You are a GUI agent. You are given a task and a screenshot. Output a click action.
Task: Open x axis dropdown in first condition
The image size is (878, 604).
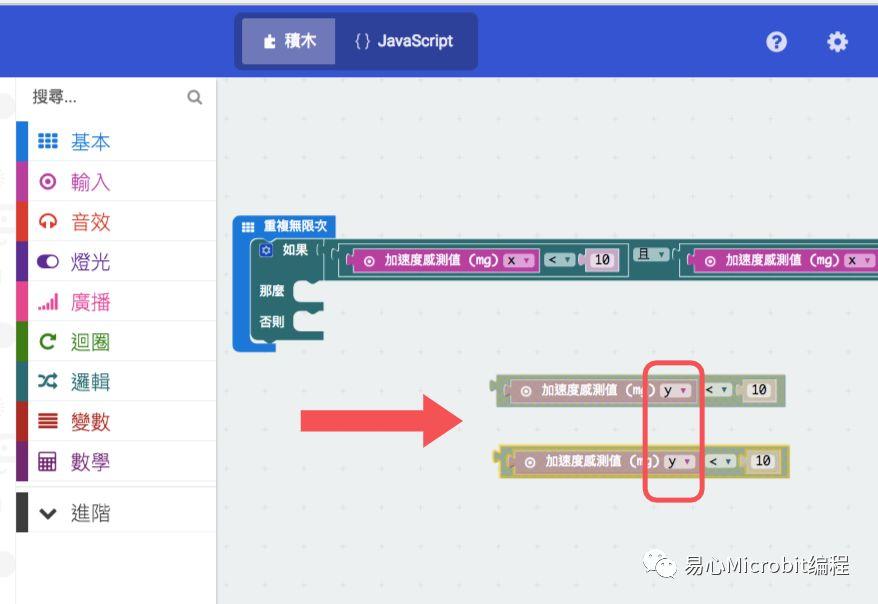tap(520, 260)
